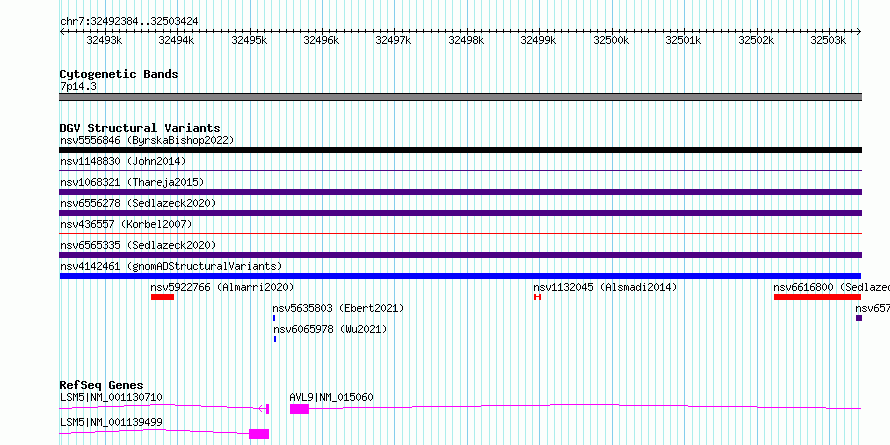This screenshot has height=445, width=890.
Task: Click the chr7:32492384..32503424 coordinate label
Action: click(x=129, y=21)
